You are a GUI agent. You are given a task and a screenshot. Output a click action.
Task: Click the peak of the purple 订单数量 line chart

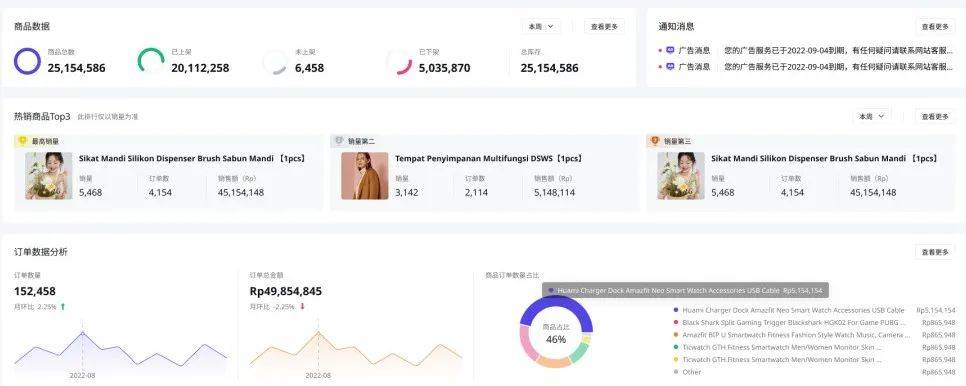click(83, 332)
